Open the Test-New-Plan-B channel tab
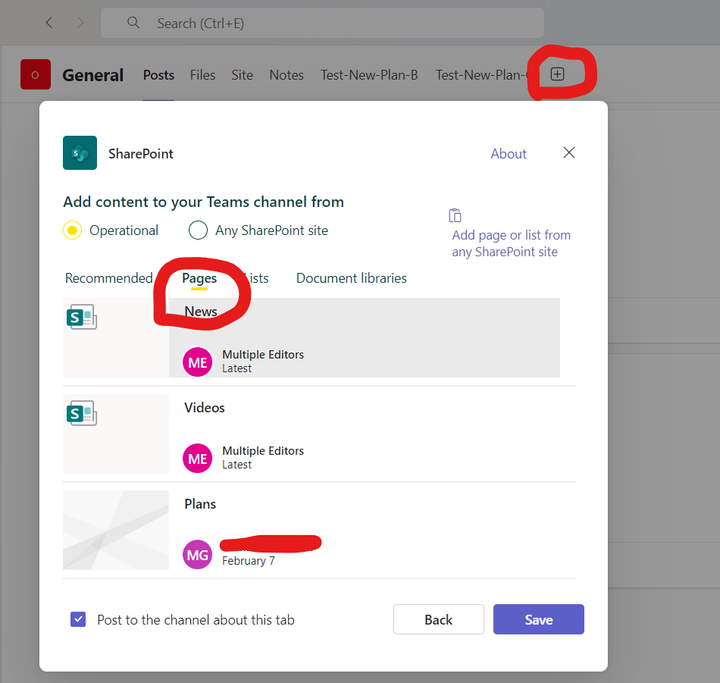720x683 pixels. point(369,75)
